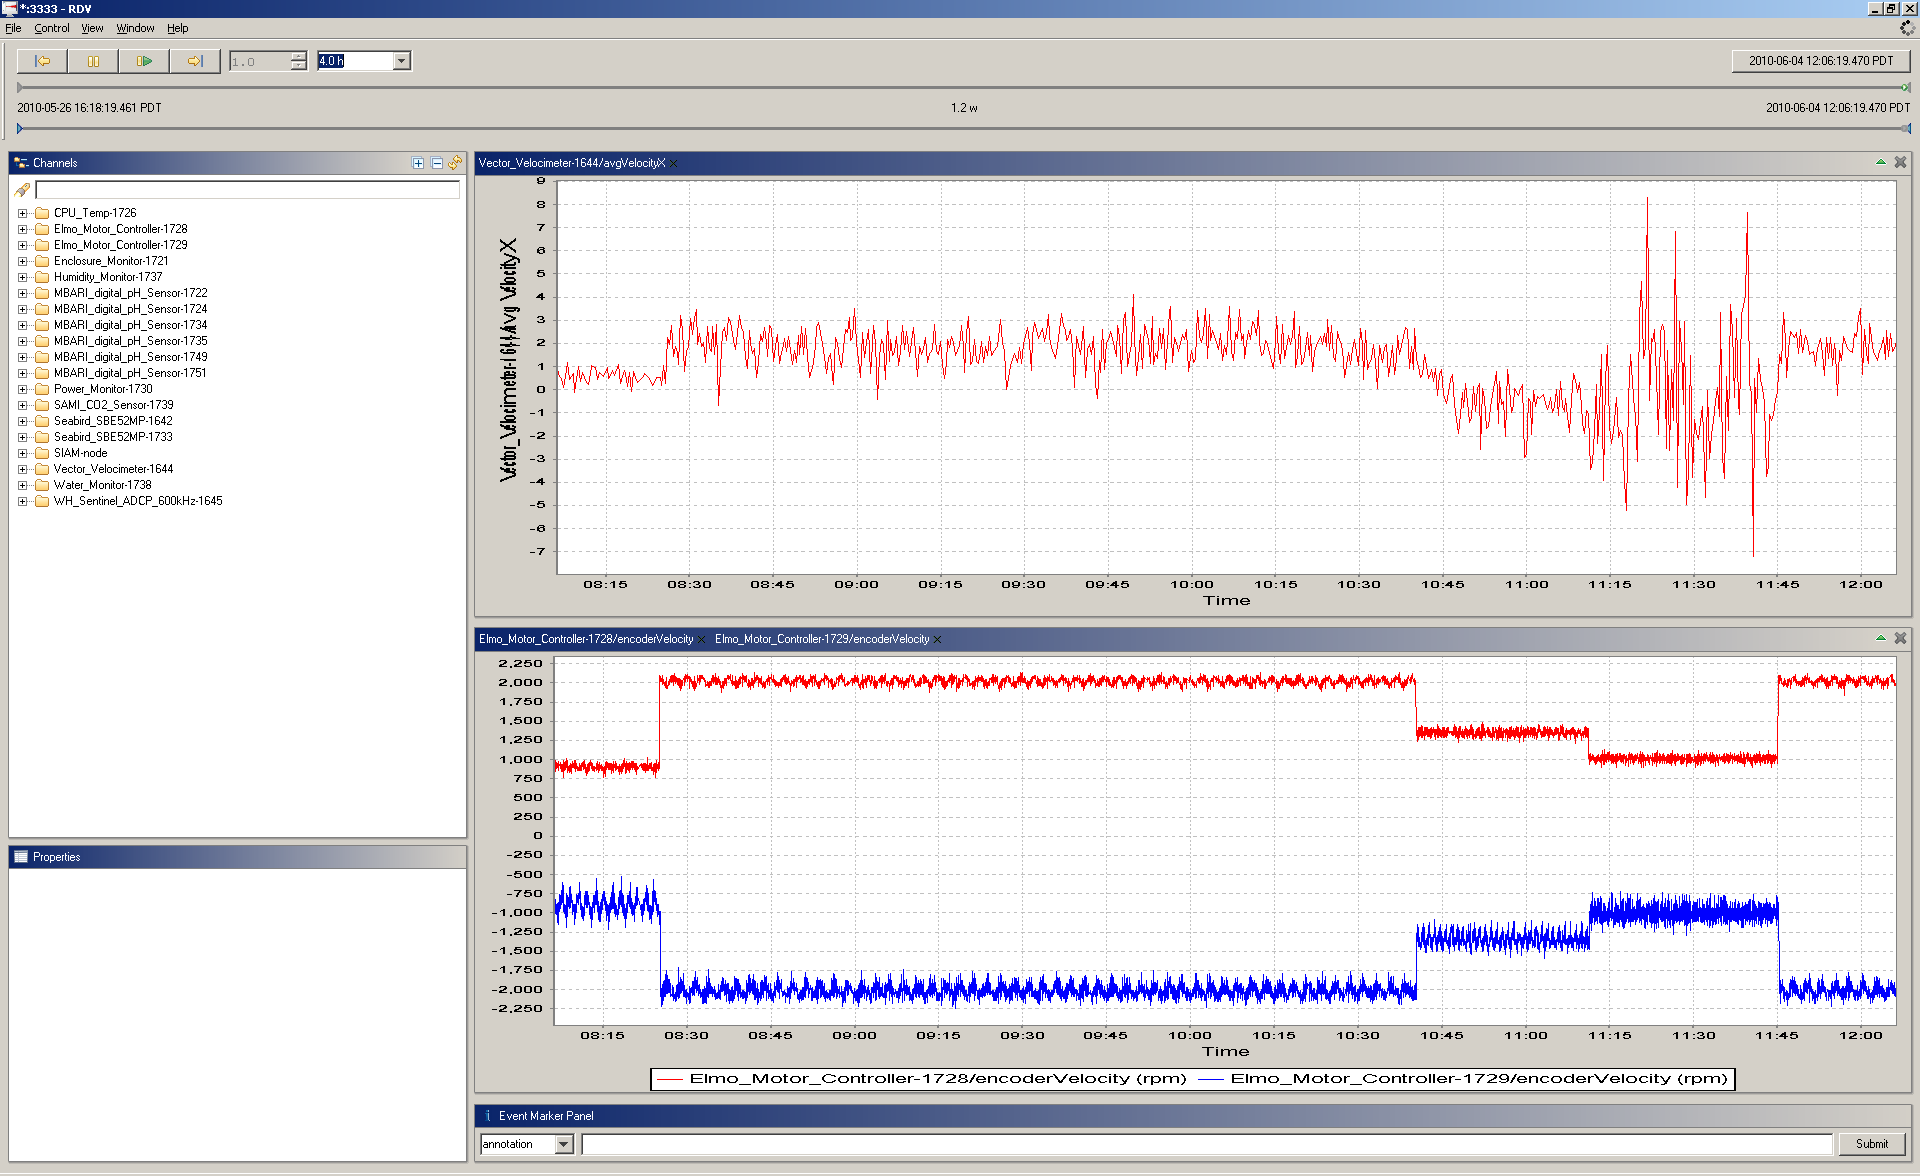Expand the Vector_Velocimeter-1644 folder
This screenshot has height=1176, width=1920.
[x=22, y=469]
